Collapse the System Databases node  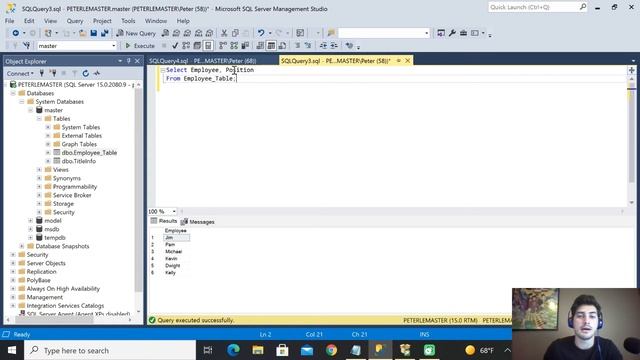point(22,102)
